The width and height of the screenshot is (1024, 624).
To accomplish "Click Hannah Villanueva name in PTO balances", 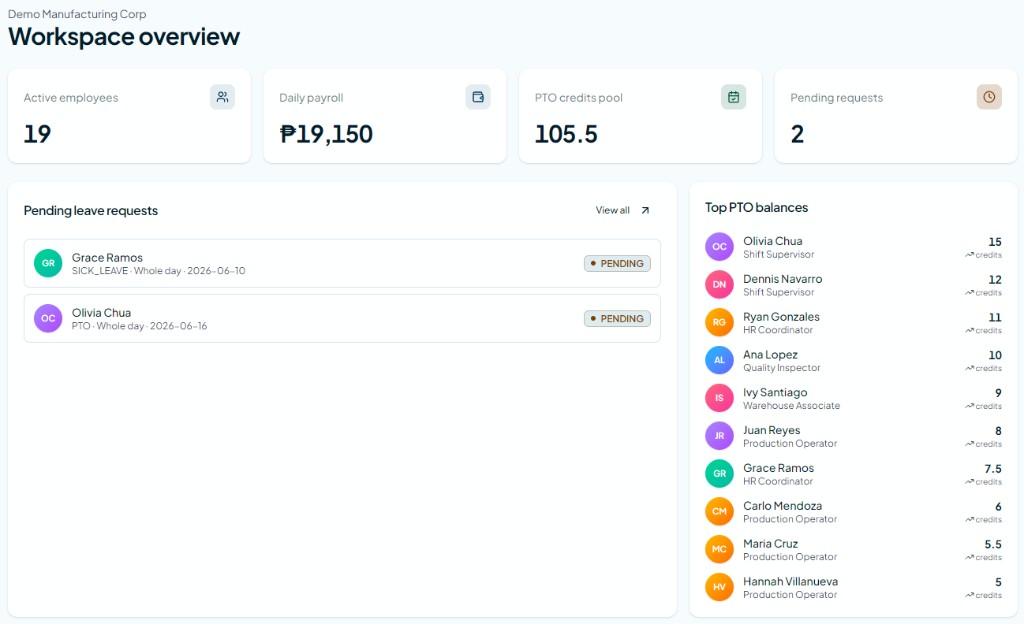I will 790,582.
